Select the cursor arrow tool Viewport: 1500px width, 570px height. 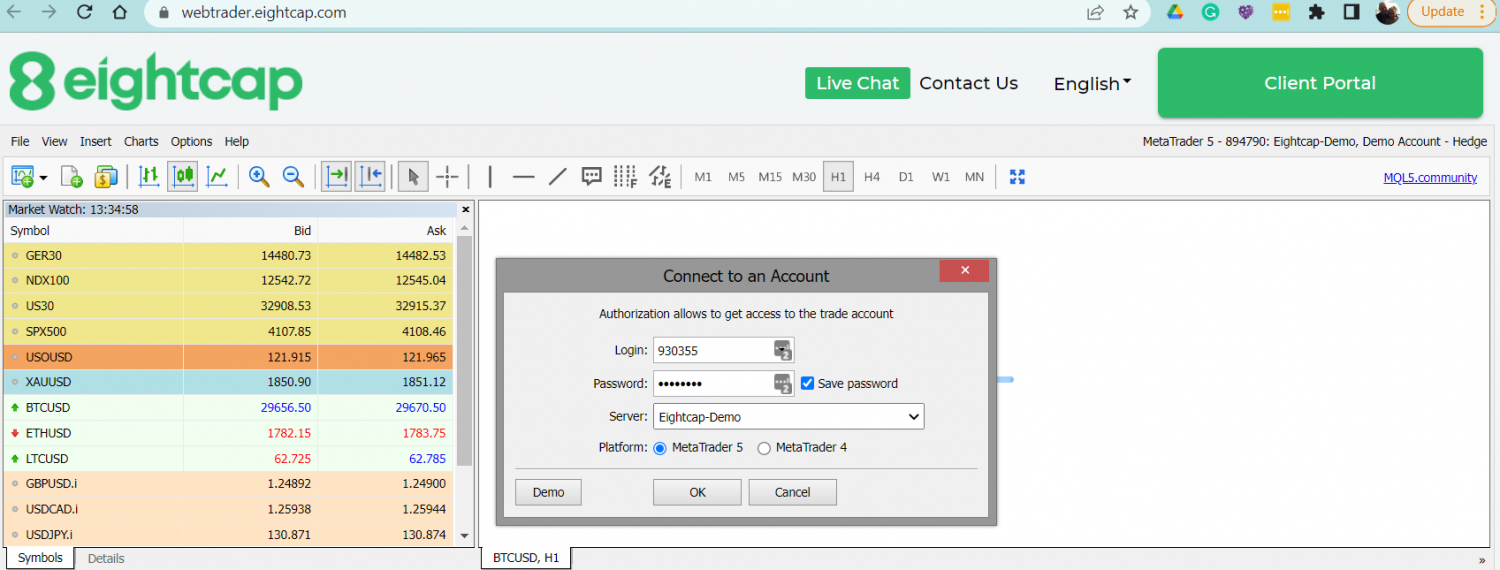pyautogui.click(x=413, y=177)
